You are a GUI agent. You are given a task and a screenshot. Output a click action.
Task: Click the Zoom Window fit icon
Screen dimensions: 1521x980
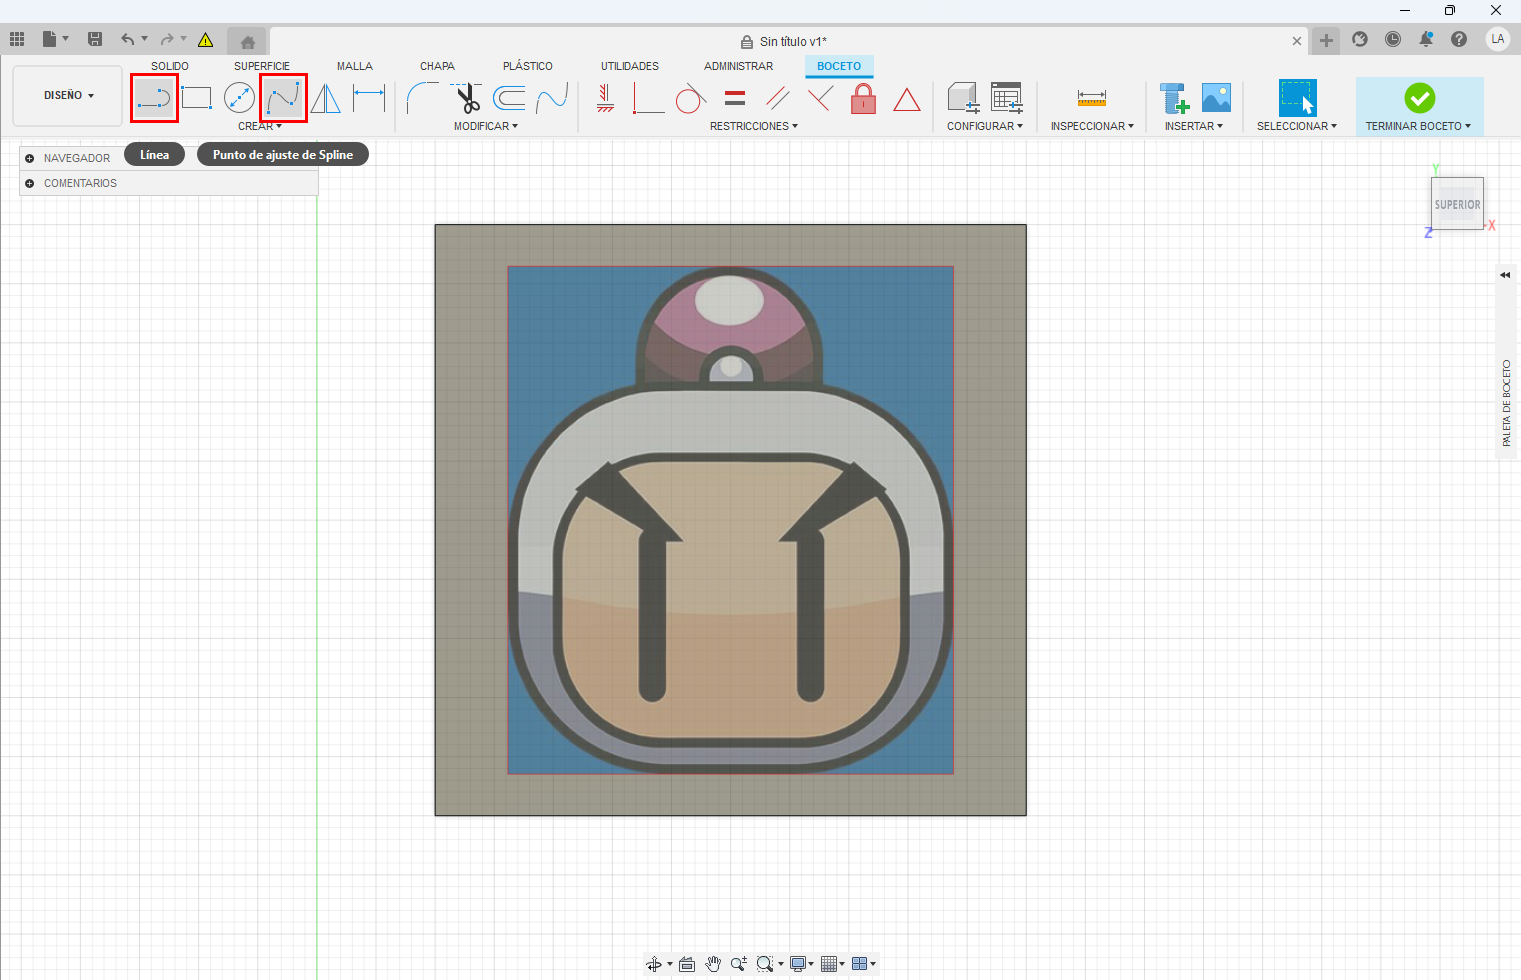[765, 964]
